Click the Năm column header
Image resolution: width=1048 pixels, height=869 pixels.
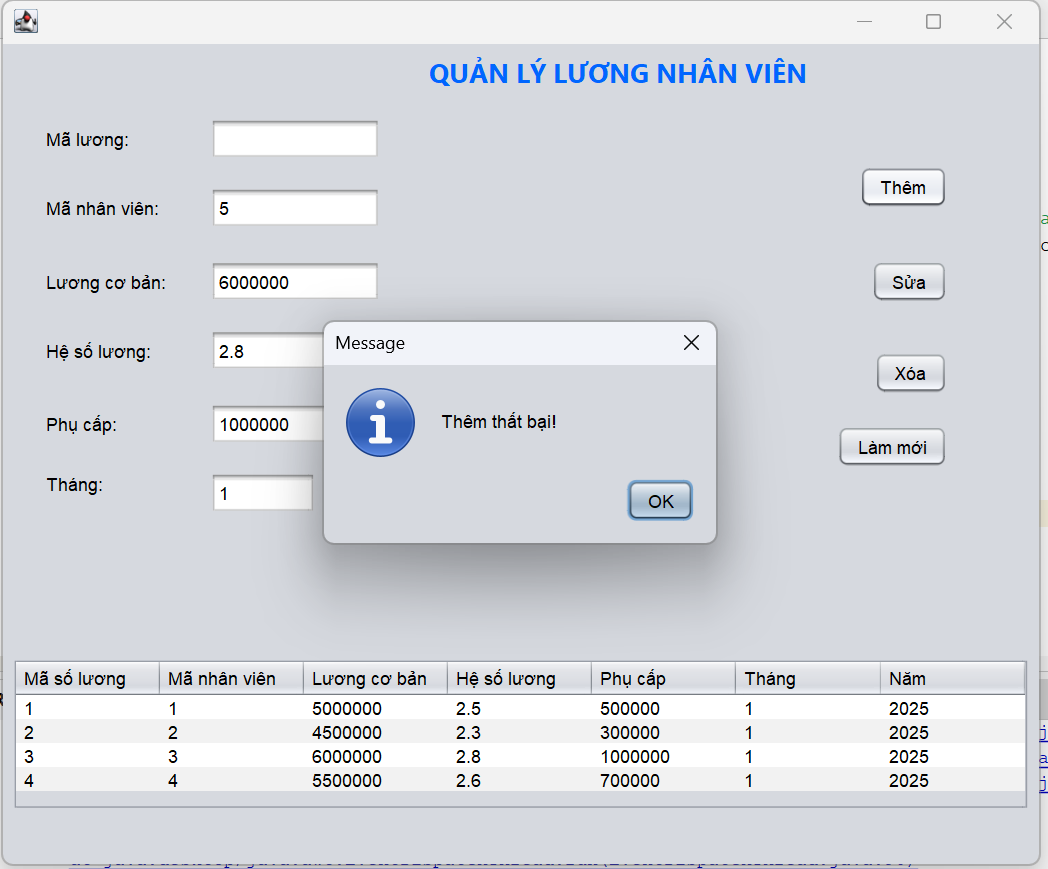point(952,678)
